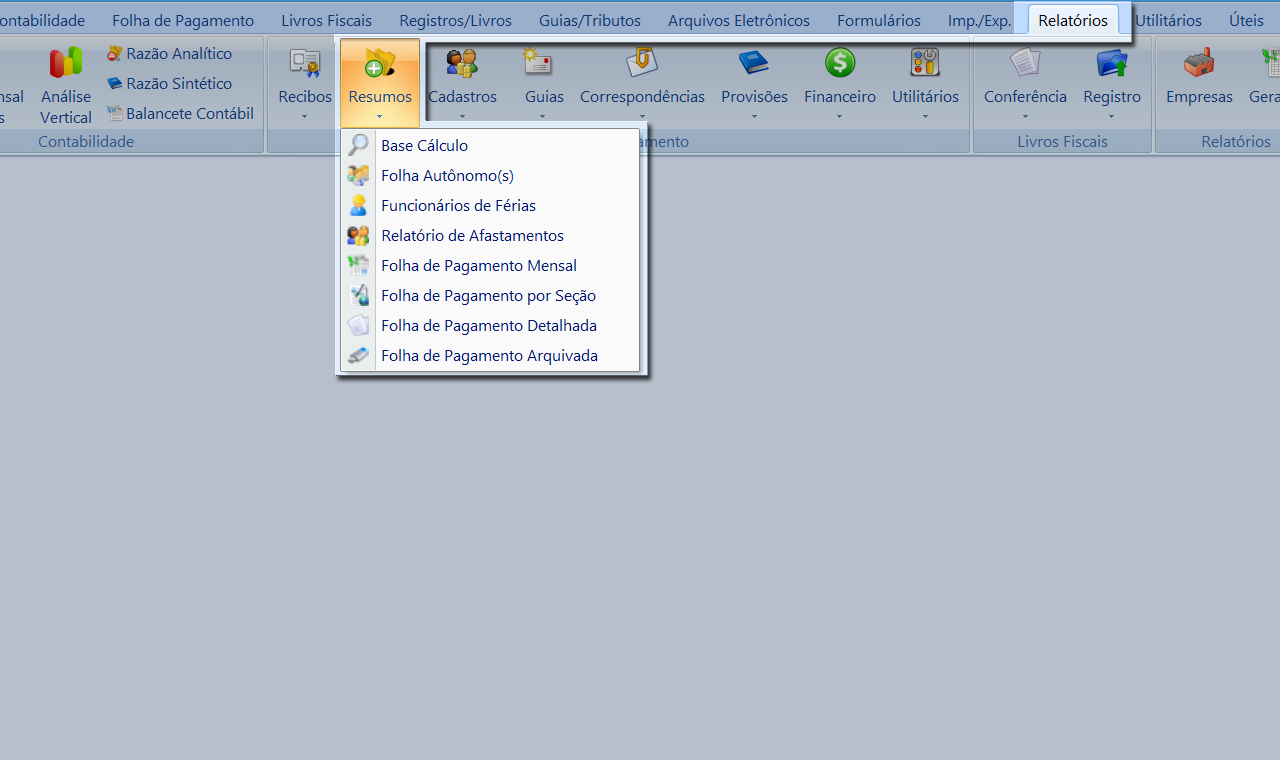Click the Registro folder icon
Screen dimensions: 1280x760
(1111, 63)
